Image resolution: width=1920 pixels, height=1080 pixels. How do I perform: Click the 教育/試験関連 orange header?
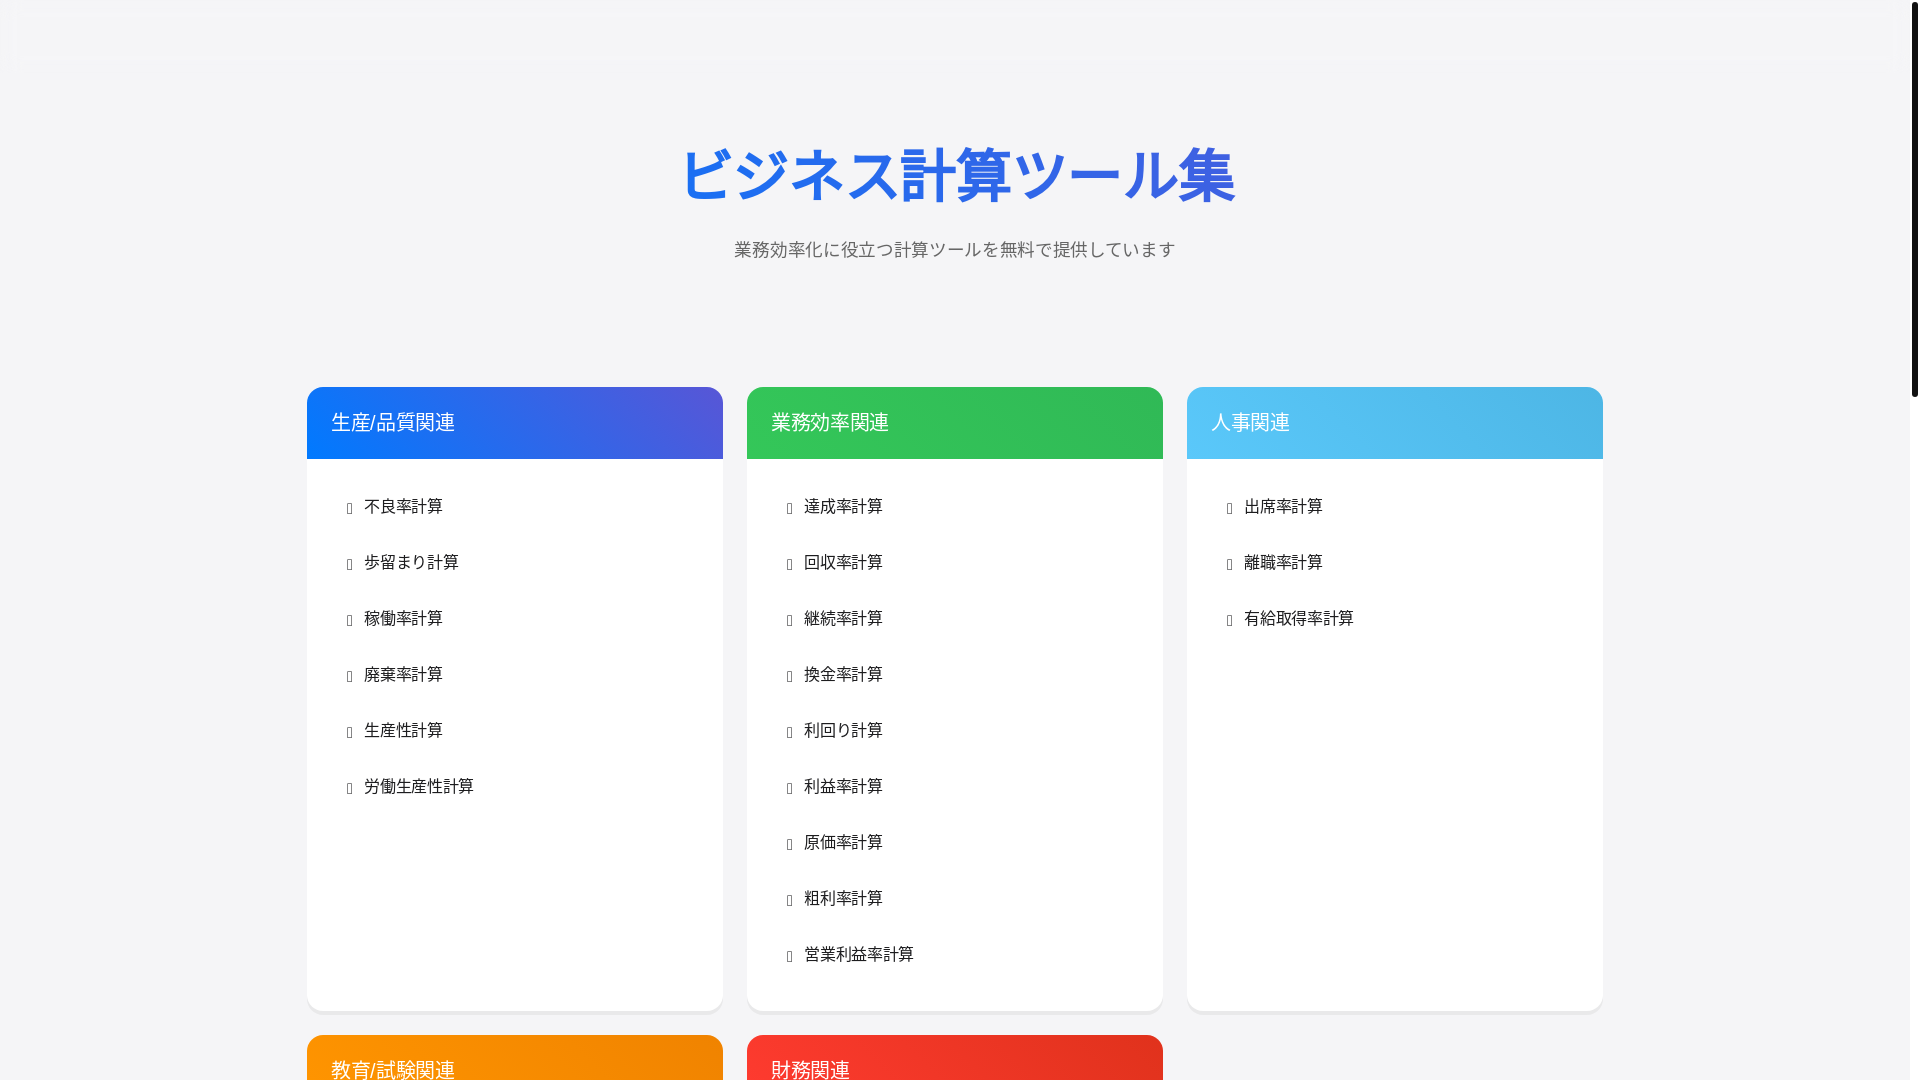(515, 1058)
